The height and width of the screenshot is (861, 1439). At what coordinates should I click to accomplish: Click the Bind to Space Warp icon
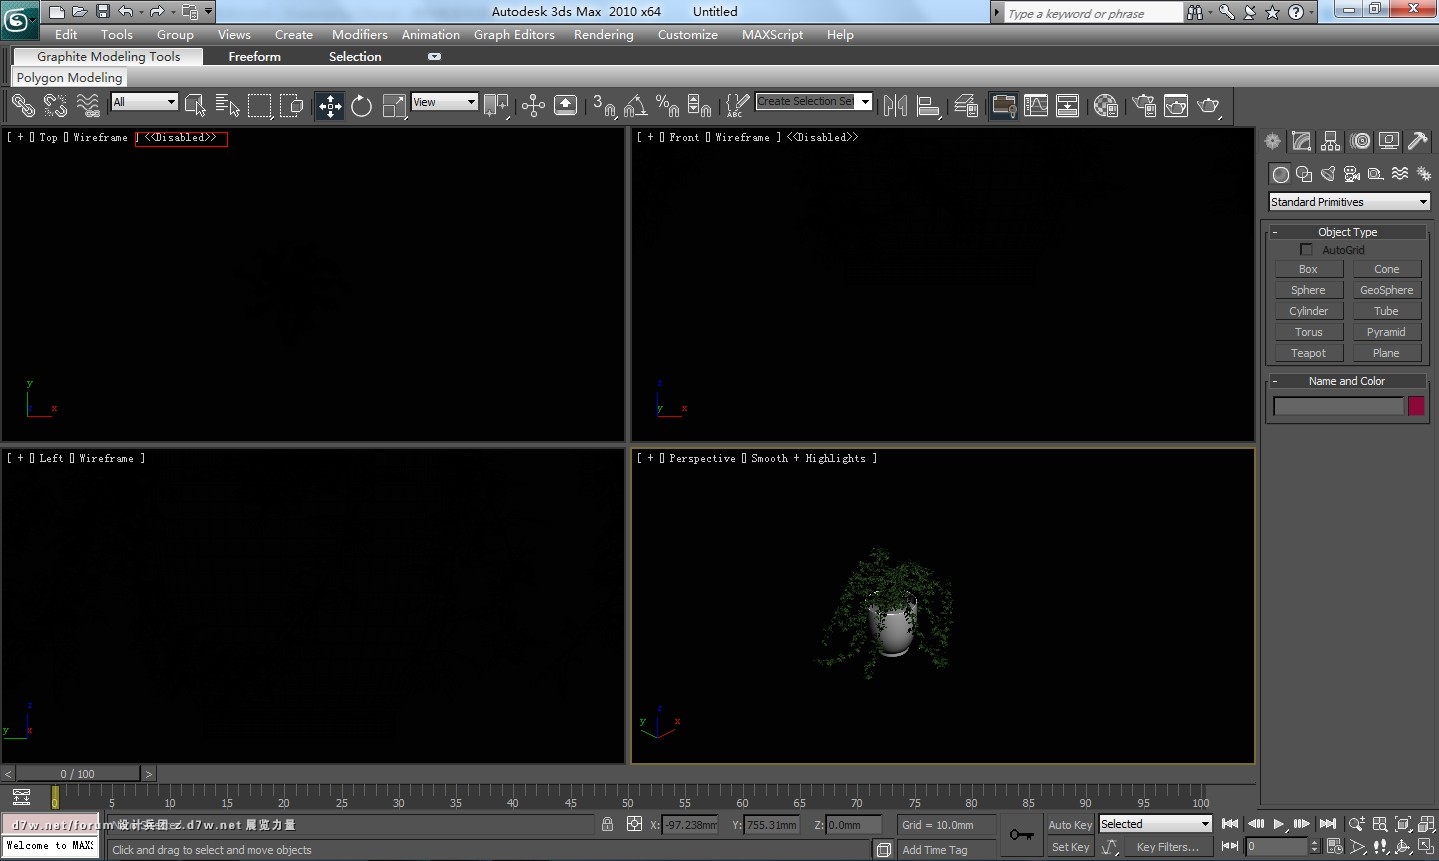click(x=88, y=105)
